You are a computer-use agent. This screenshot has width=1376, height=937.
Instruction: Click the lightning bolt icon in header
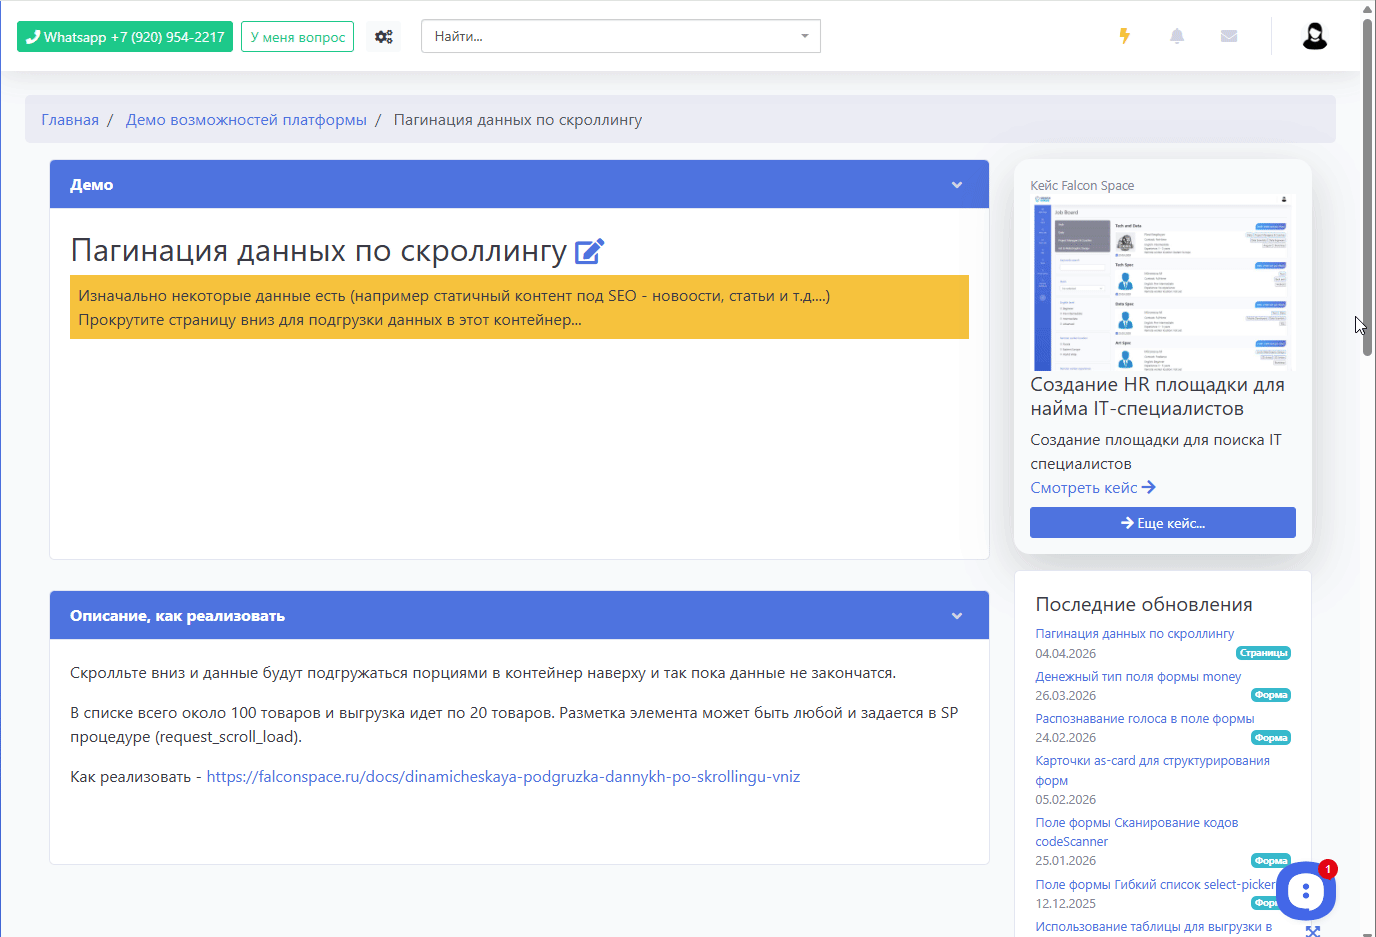tap(1124, 36)
